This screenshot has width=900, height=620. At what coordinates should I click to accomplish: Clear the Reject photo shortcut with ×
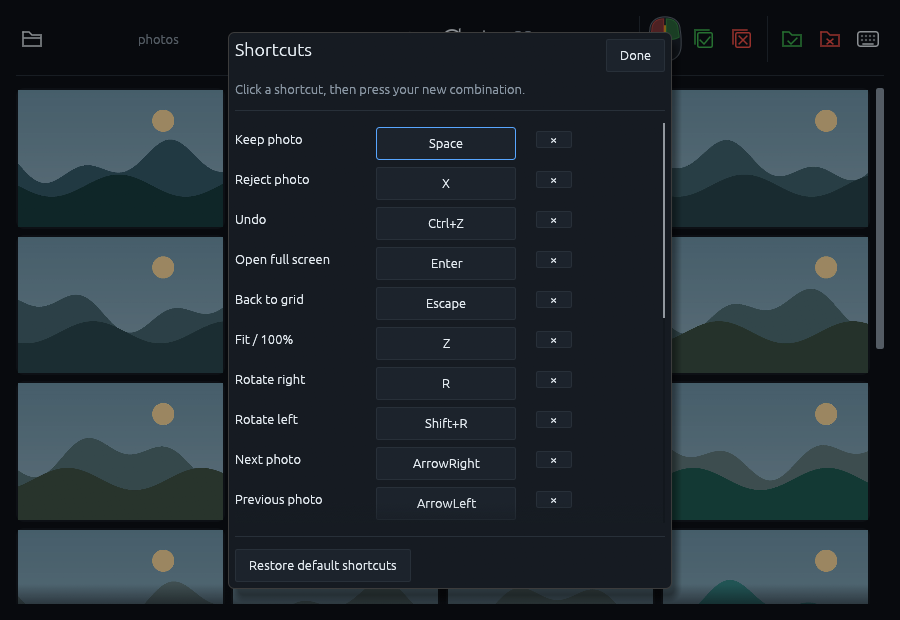[x=553, y=180]
